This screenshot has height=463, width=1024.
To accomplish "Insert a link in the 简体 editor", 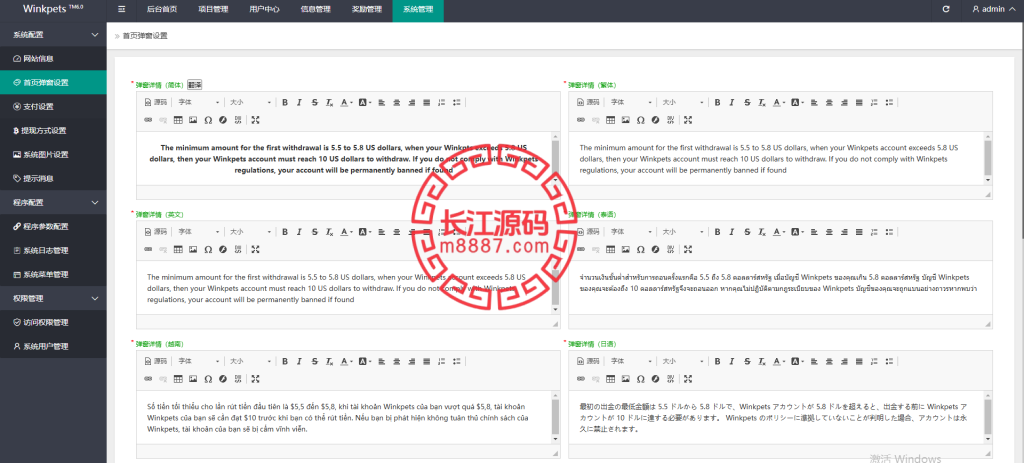I will pyautogui.click(x=148, y=120).
